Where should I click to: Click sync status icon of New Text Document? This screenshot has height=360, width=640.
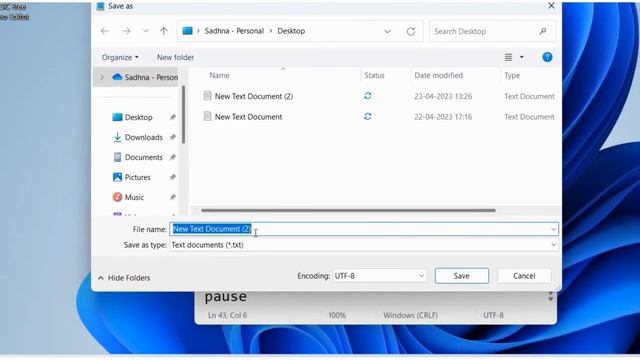click(x=367, y=117)
